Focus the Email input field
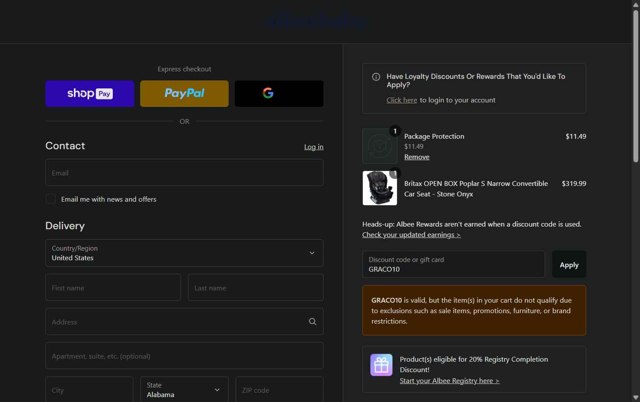The height and width of the screenshot is (402, 640). point(184,173)
